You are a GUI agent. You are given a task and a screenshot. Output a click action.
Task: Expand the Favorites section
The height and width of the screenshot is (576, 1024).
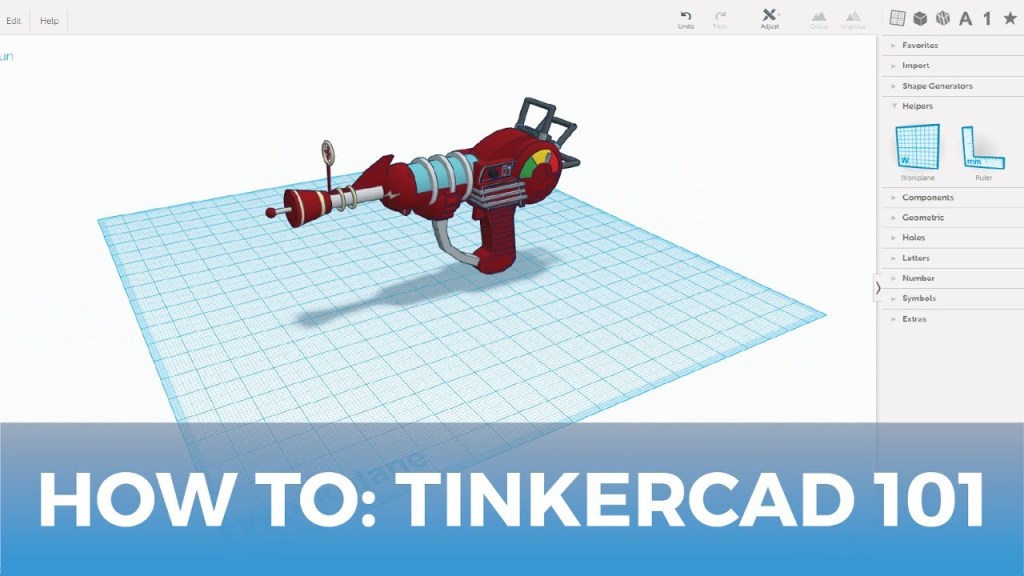919,45
